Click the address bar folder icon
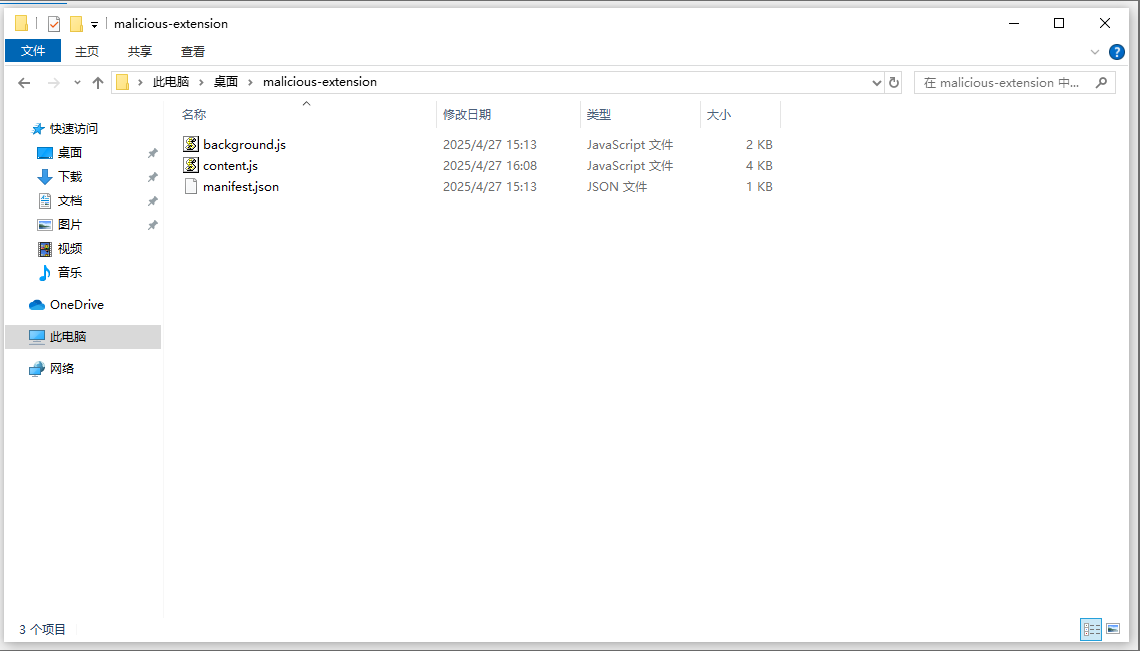 (123, 82)
